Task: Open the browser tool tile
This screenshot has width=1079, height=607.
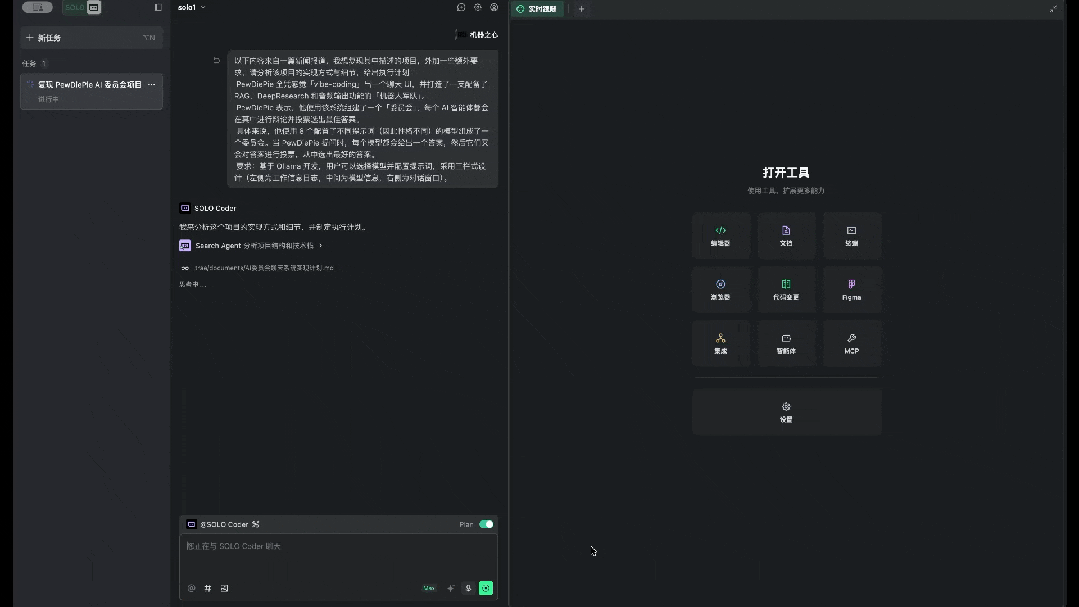Action: 720,290
